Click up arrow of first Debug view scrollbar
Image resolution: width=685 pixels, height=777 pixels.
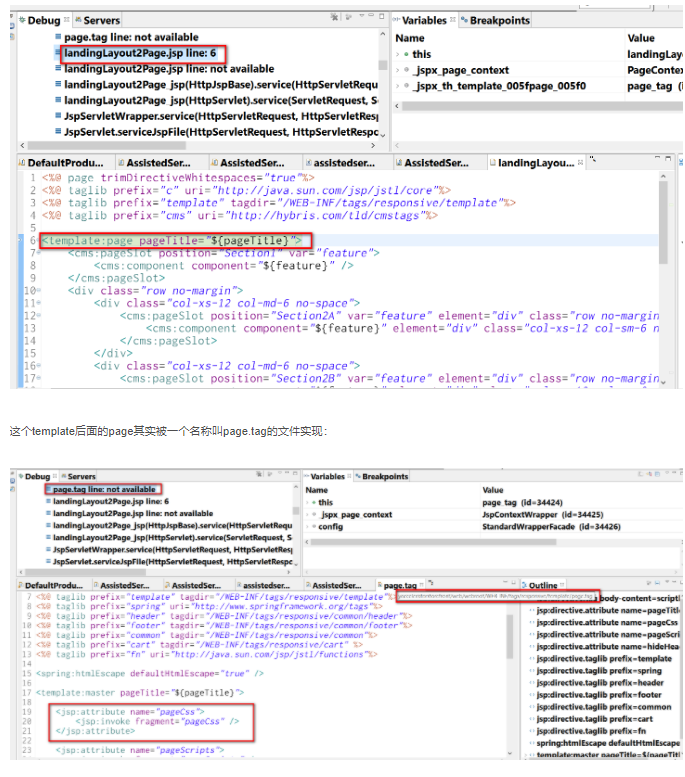(383, 34)
